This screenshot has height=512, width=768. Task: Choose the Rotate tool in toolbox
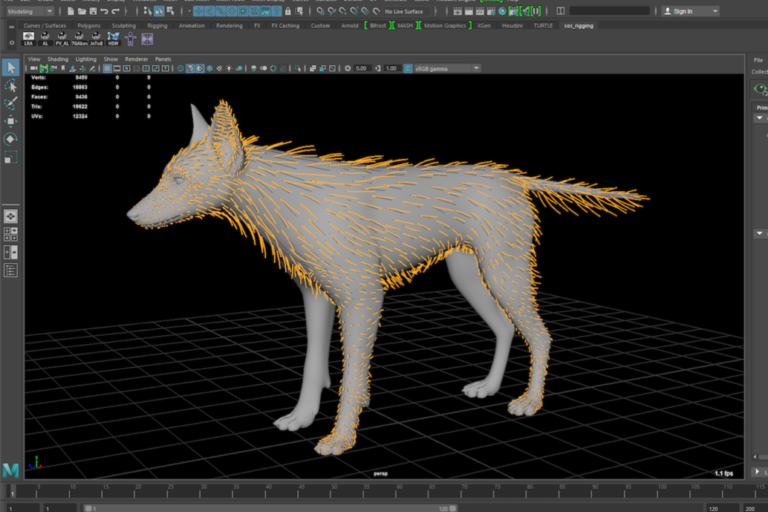click(x=10, y=139)
